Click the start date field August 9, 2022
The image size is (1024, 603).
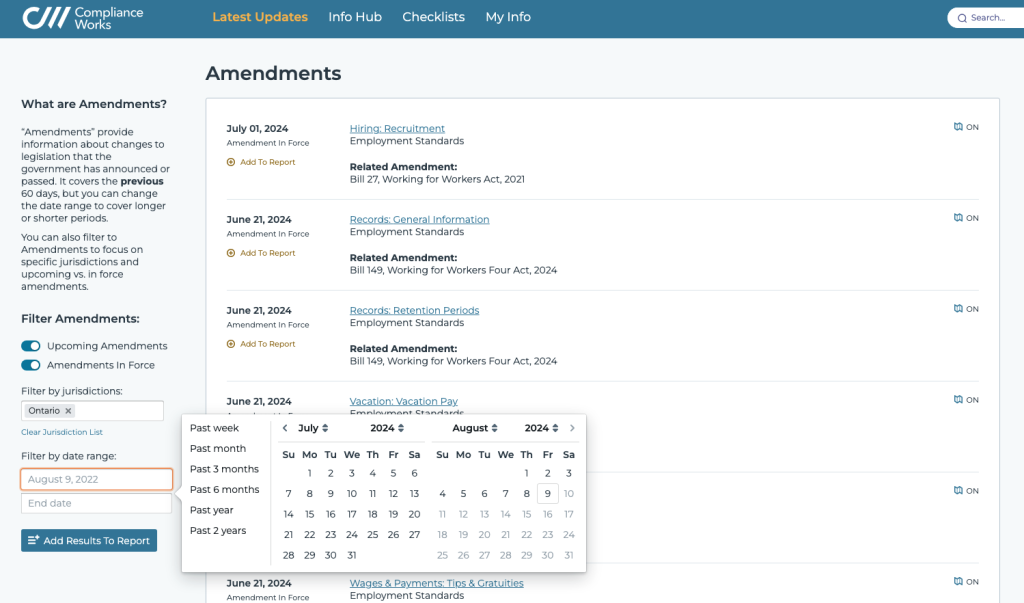tap(97, 479)
